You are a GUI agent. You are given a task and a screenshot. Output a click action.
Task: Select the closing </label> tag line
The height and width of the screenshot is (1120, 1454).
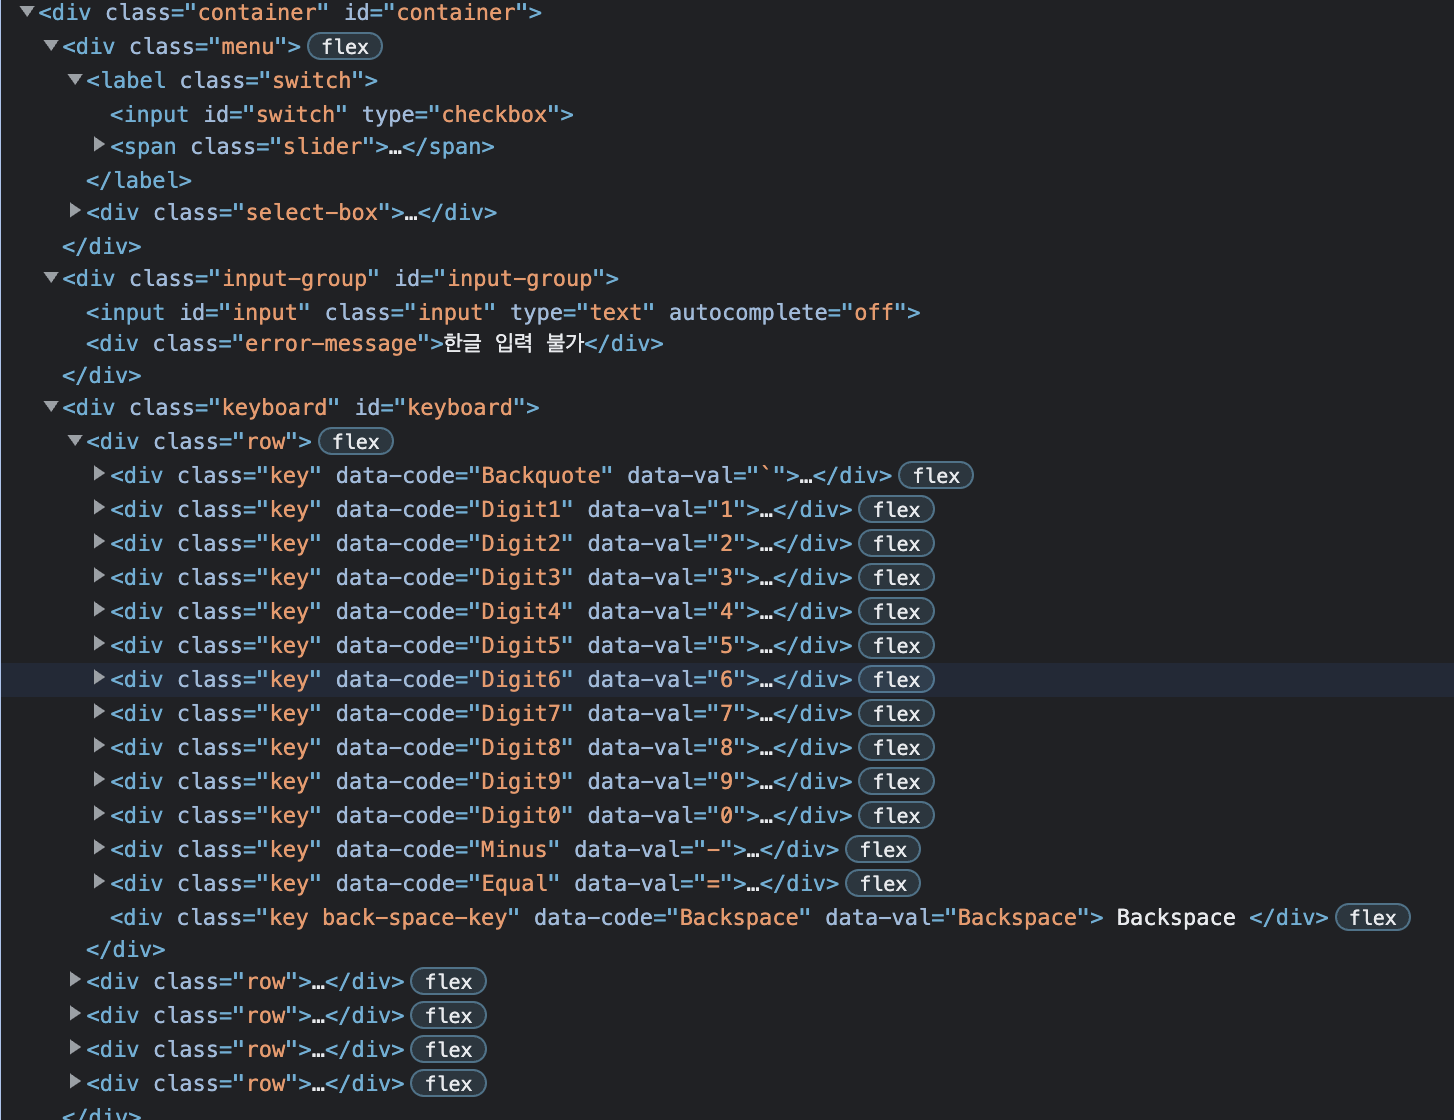point(139,180)
